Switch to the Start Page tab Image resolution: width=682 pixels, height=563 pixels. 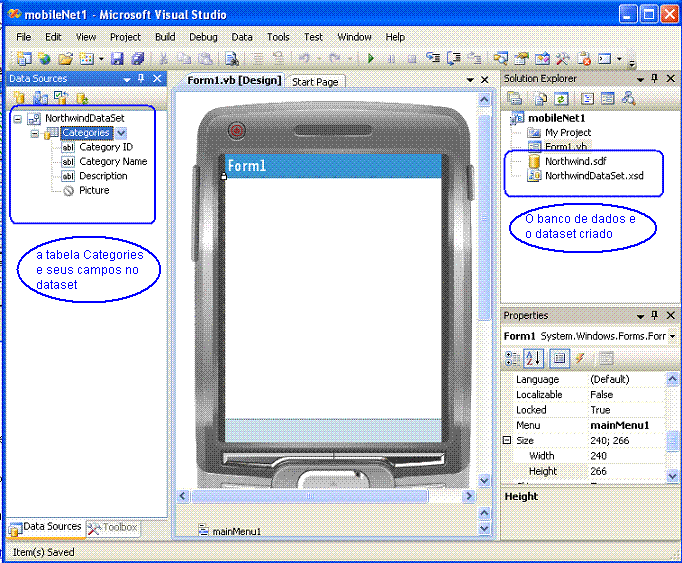(315, 82)
